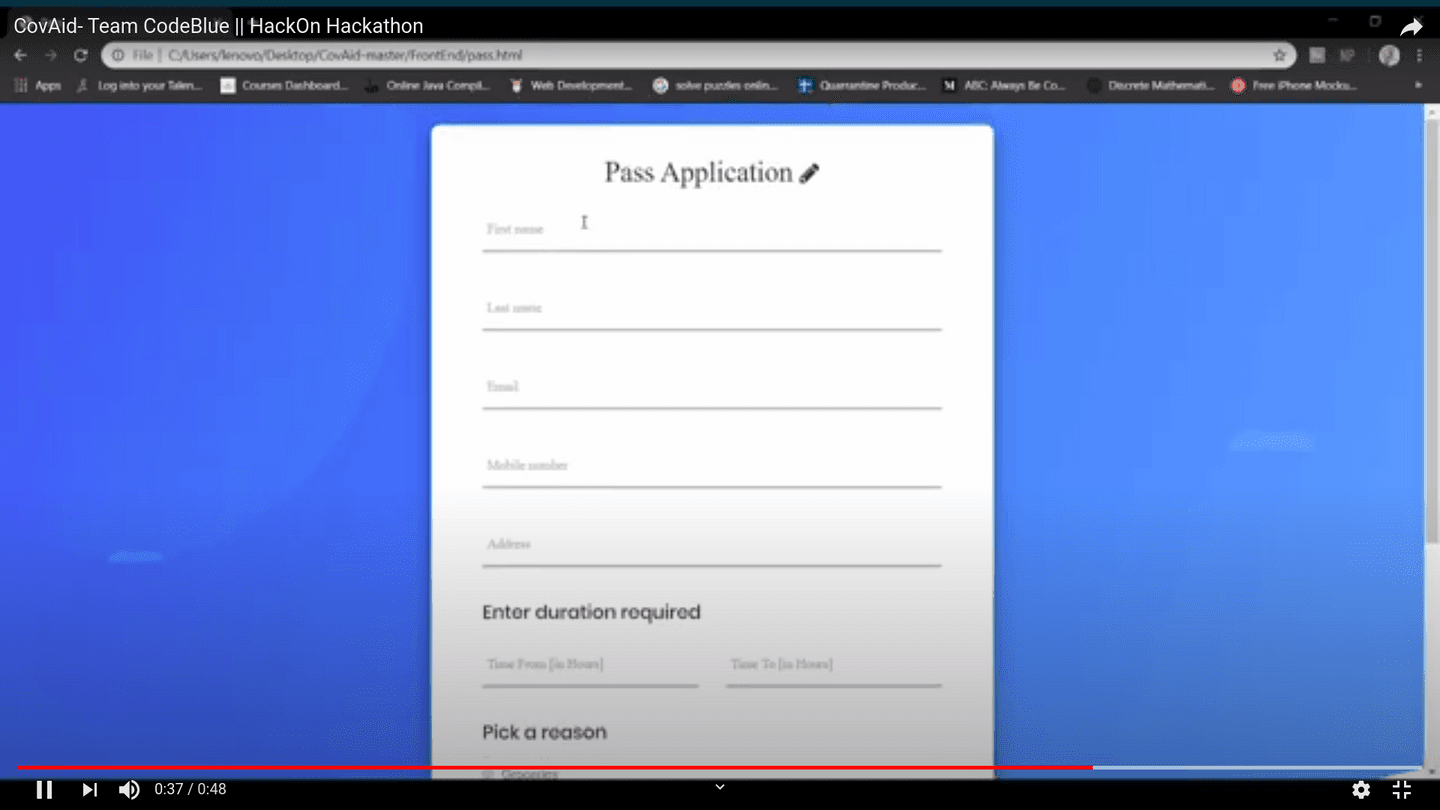The width and height of the screenshot is (1440, 810).
Task: Open the 'Web Development...' bookmark
Action: 571,86
